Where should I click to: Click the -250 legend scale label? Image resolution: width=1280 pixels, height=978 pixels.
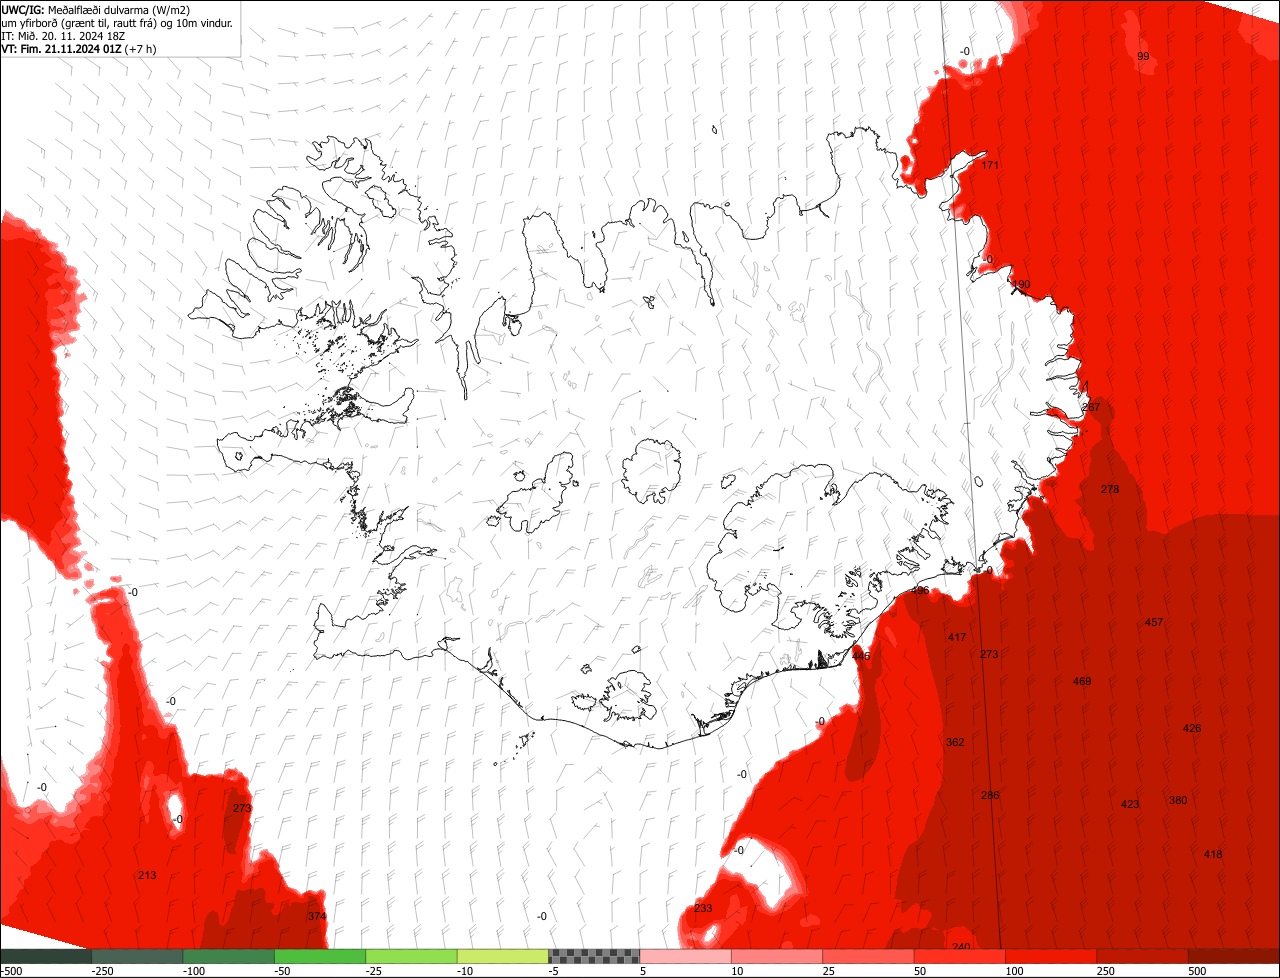[101, 971]
